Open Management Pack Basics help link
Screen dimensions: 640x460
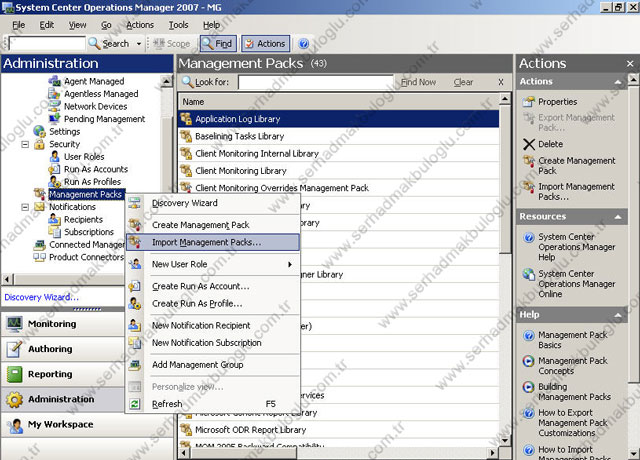[572, 340]
